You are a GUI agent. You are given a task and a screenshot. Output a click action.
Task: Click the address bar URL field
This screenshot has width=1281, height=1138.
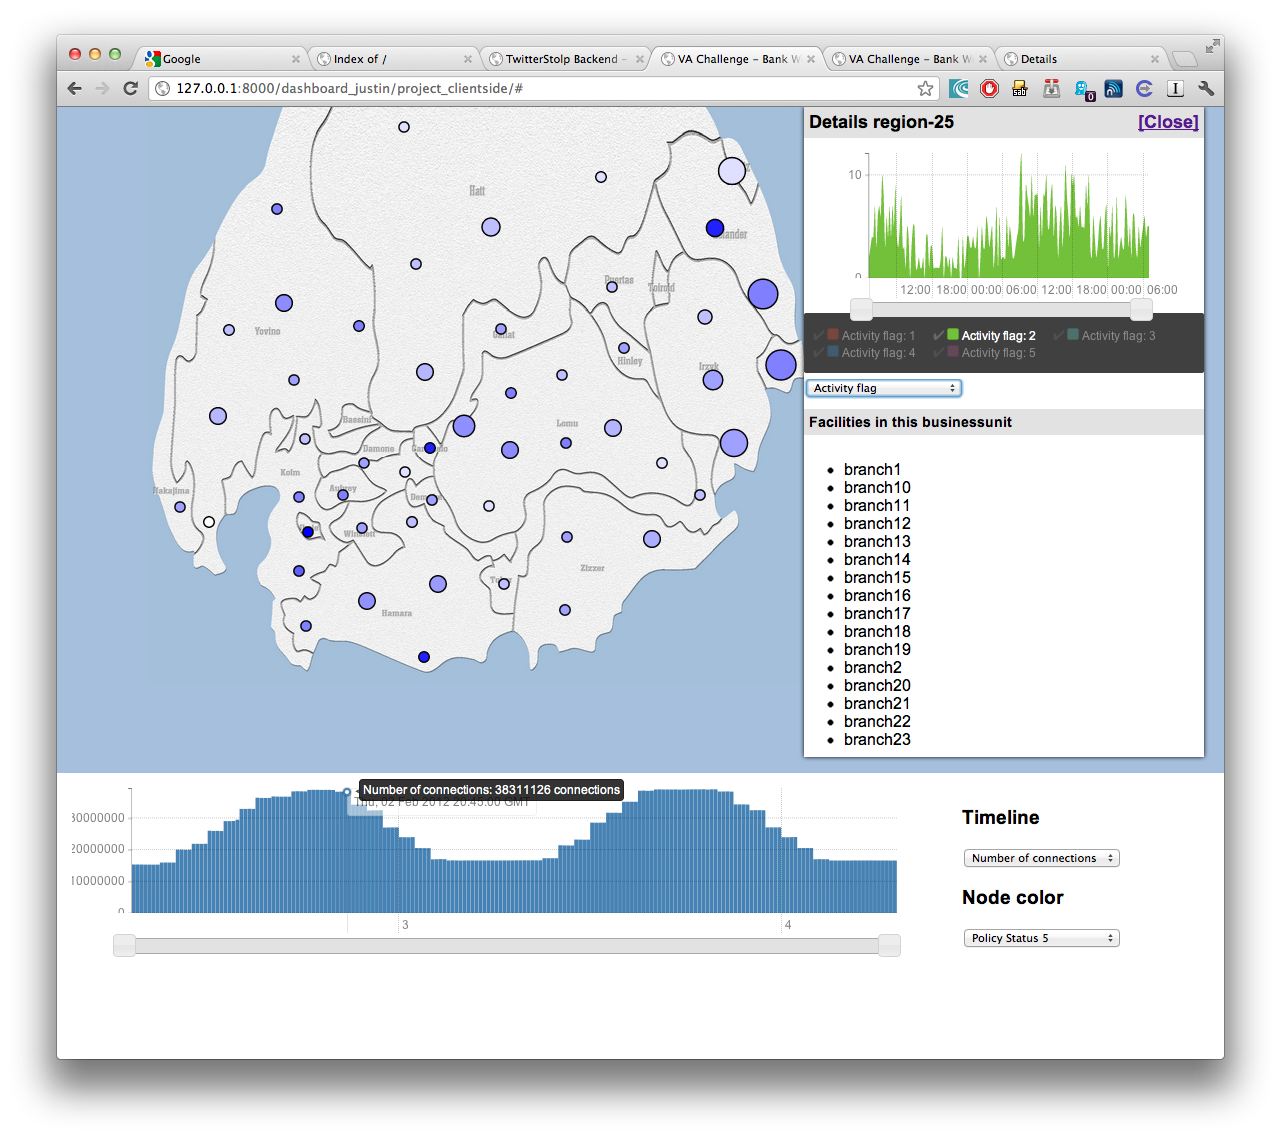coord(545,88)
